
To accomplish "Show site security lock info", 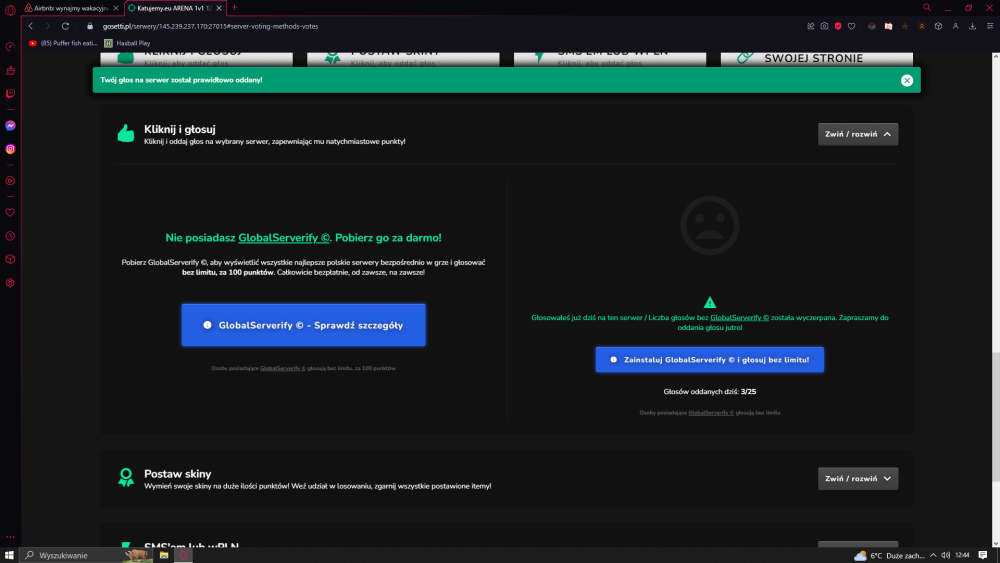I will (x=90, y=26).
